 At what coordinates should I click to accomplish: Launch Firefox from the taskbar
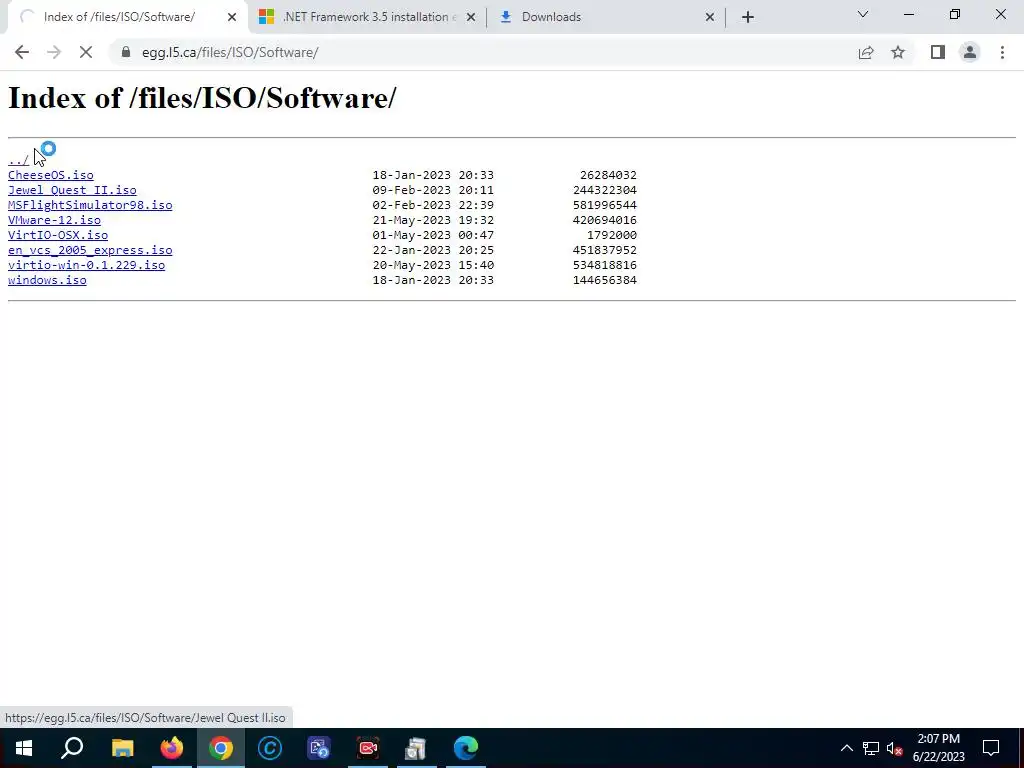click(x=172, y=748)
